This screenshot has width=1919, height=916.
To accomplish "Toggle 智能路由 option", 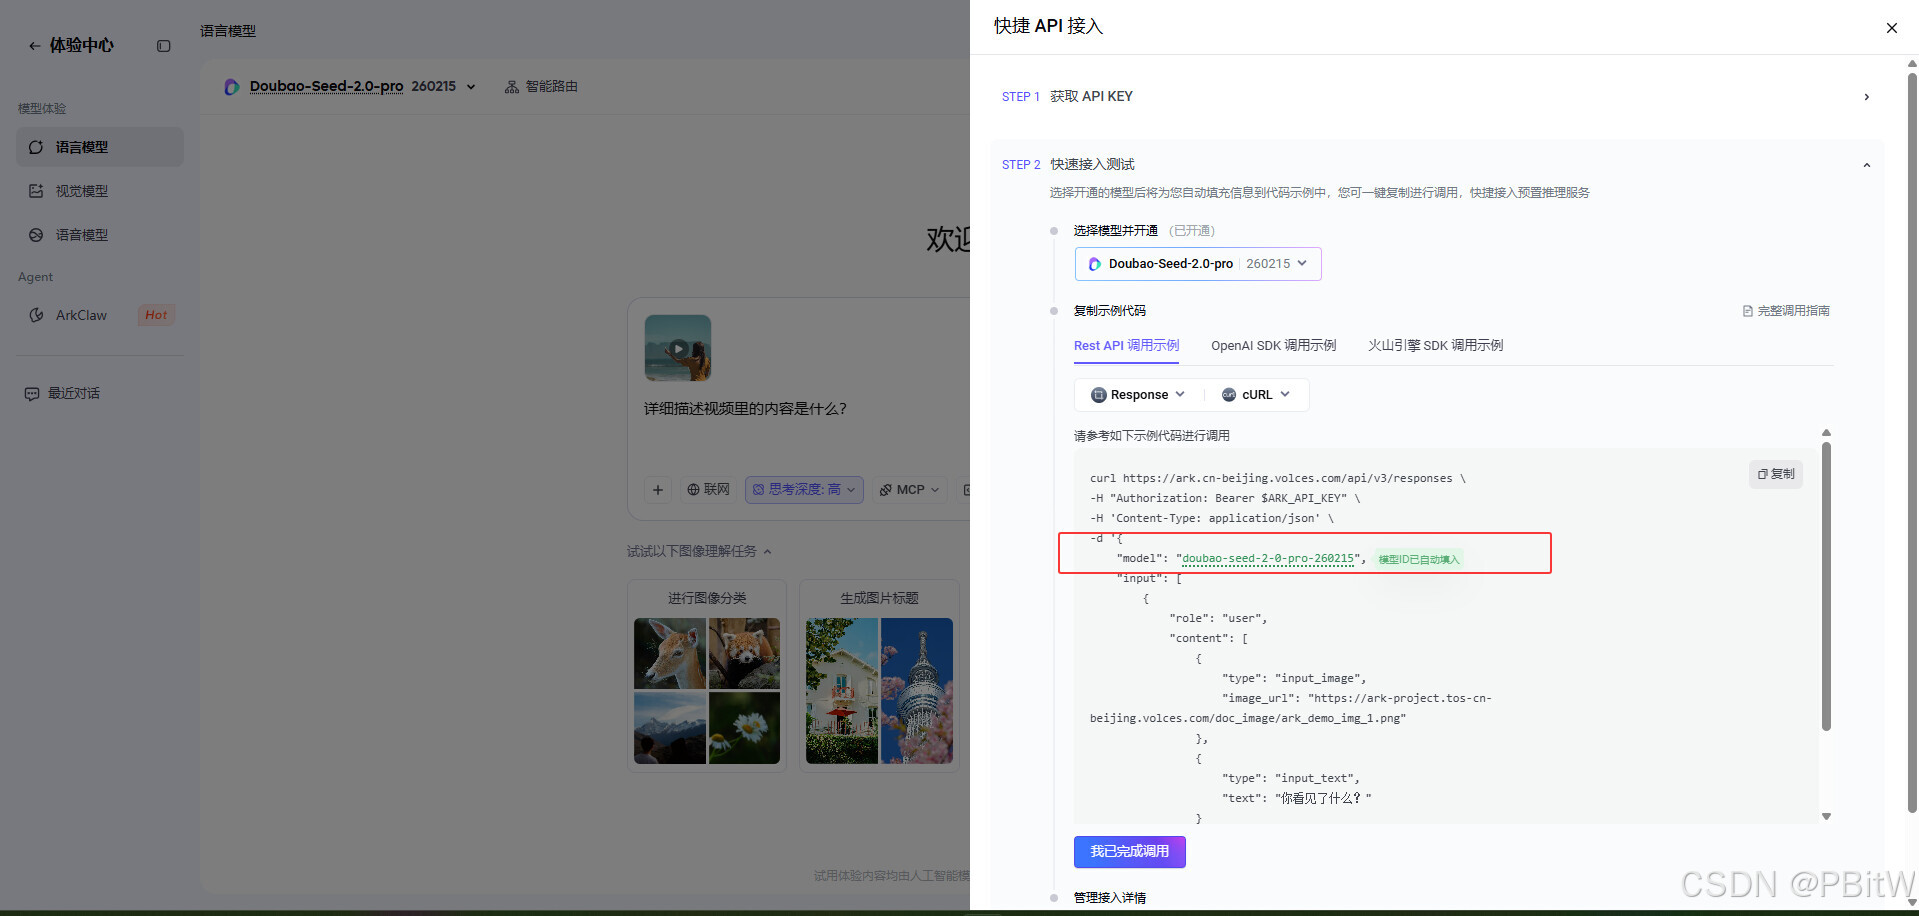I will click(x=541, y=87).
